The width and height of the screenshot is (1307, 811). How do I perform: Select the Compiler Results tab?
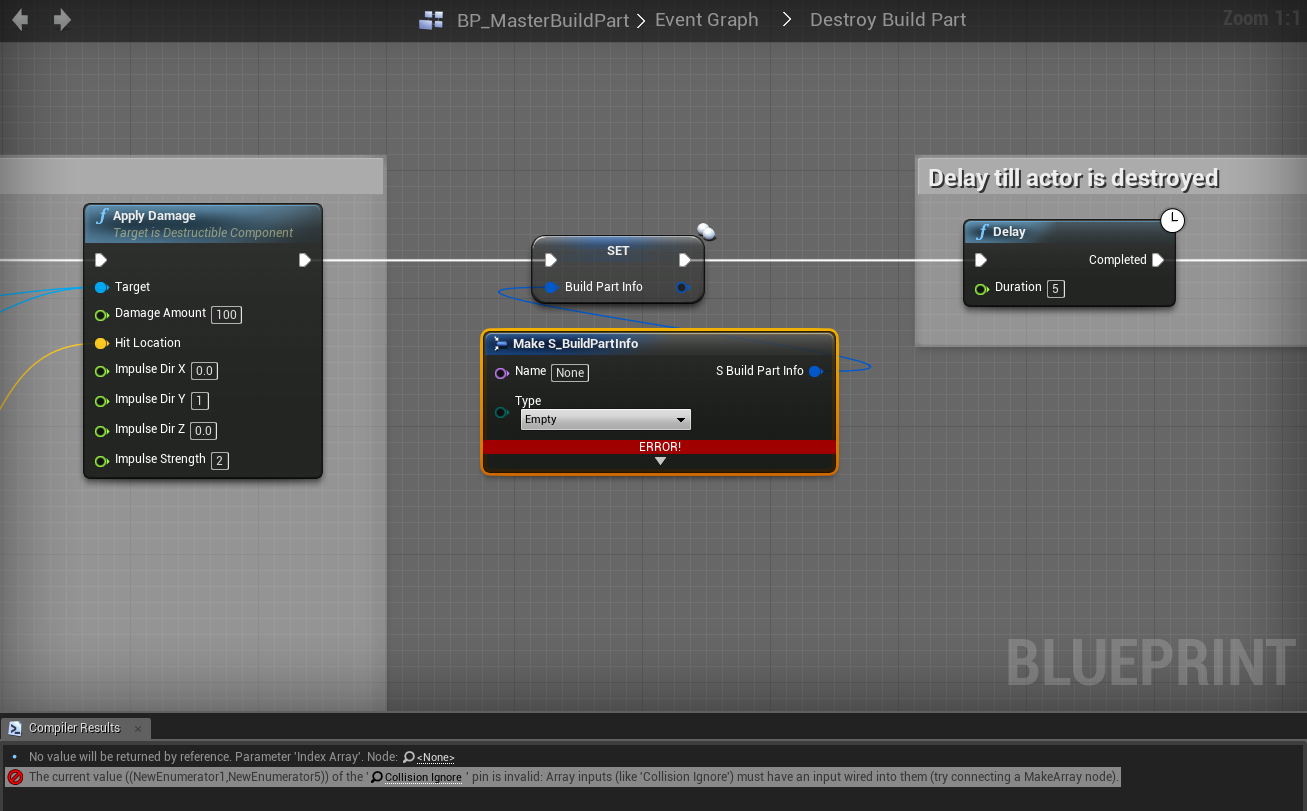[74, 728]
